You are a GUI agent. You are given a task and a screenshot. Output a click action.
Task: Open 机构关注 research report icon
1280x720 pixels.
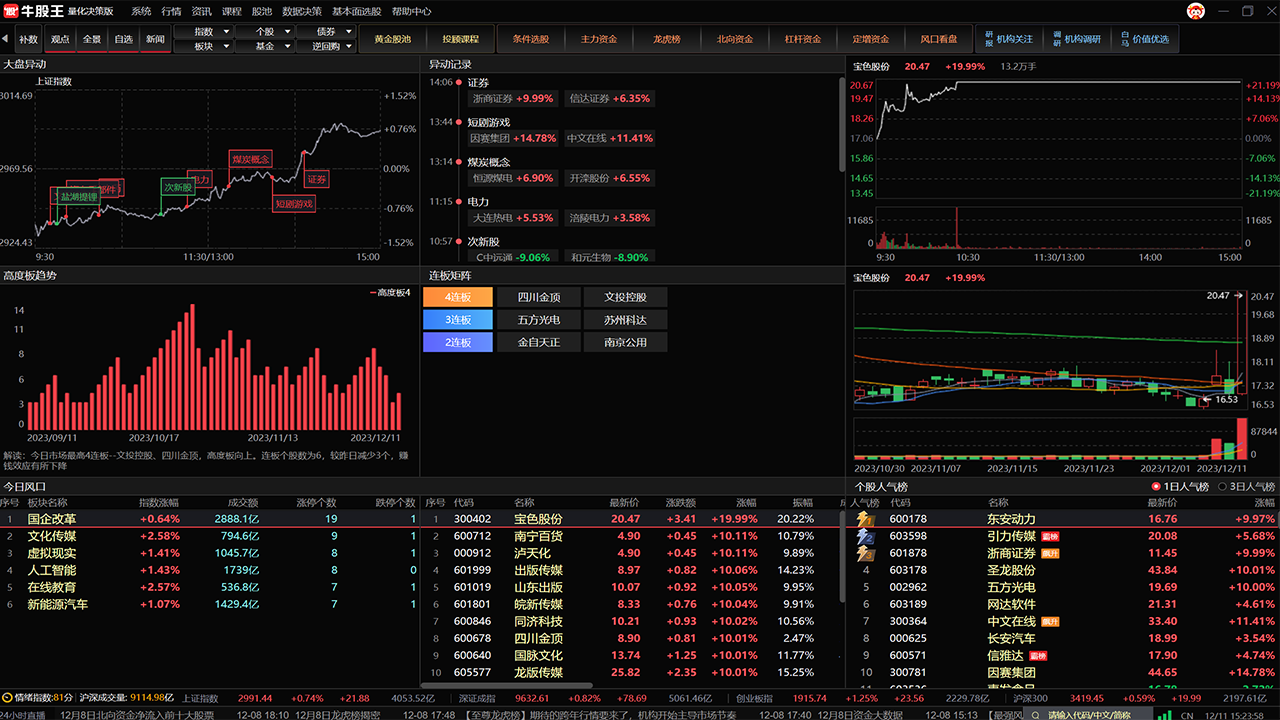click(989, 39)
